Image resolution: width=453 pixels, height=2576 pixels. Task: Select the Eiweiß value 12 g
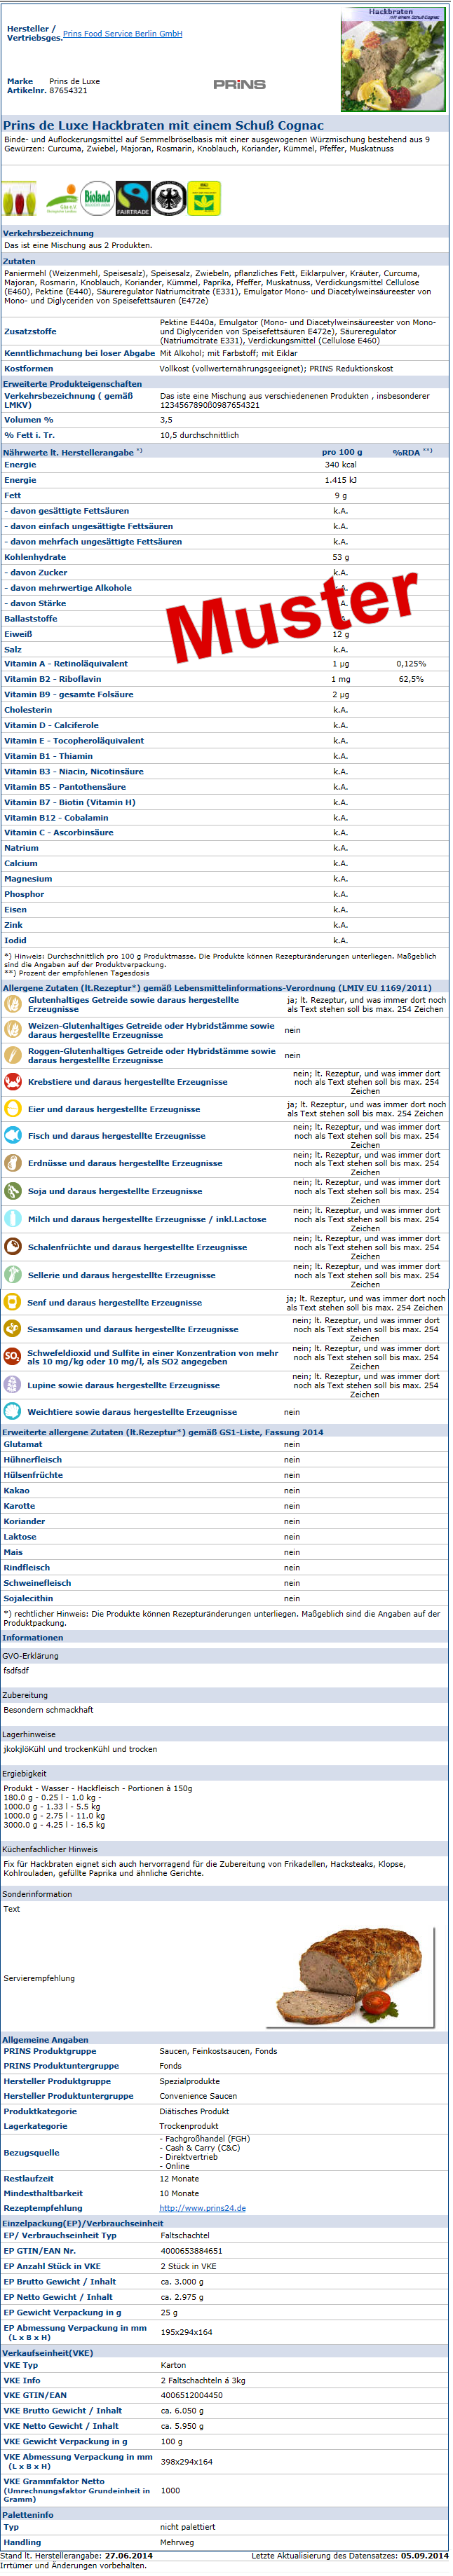(341, 634)
